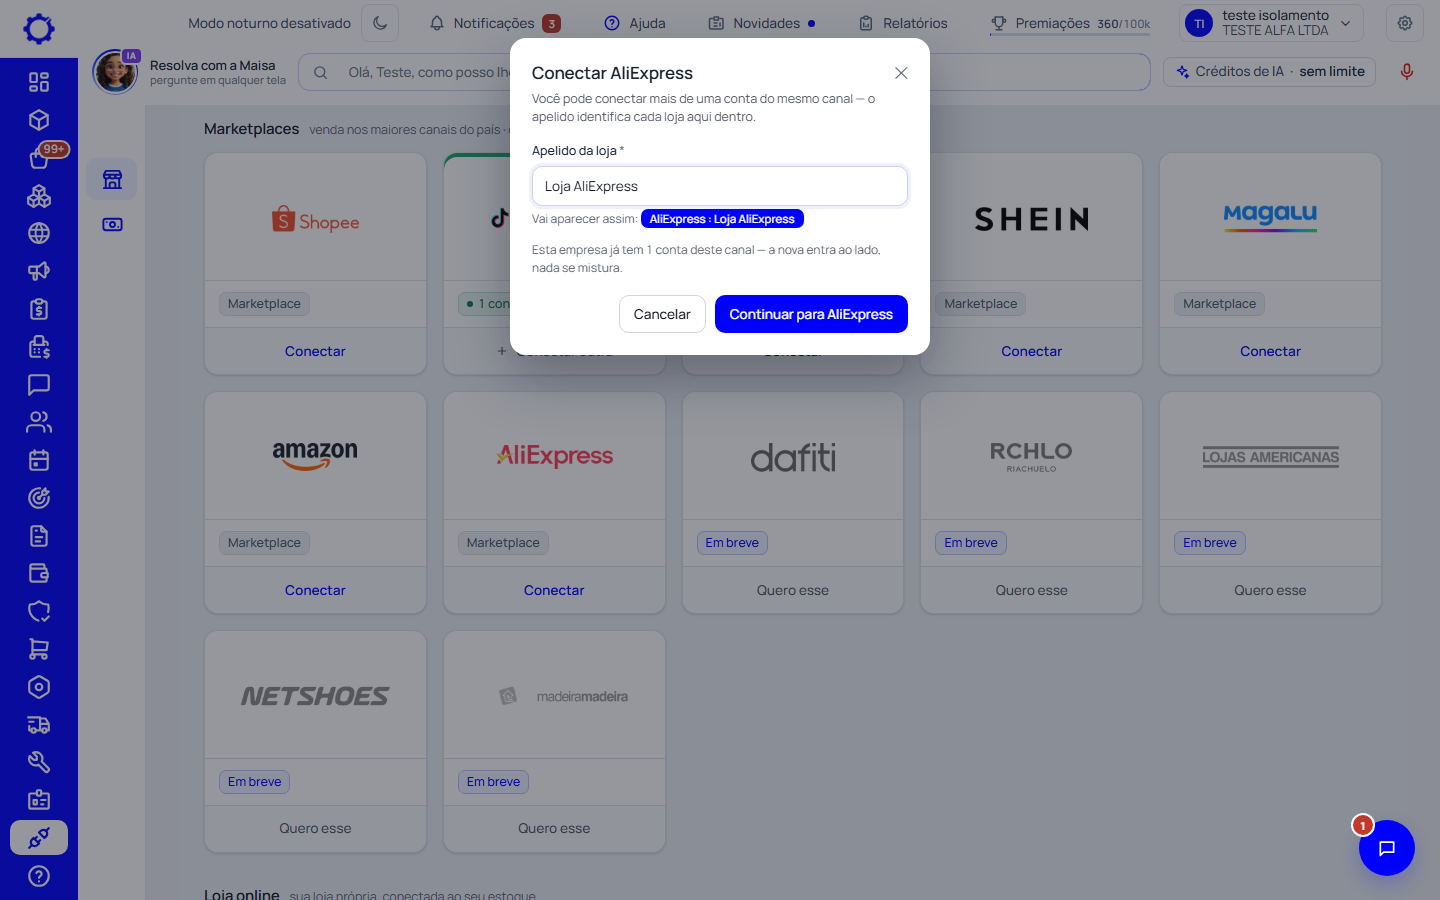Image resolution: width=1440 pixels, height=900 pixels.
Task: Open the users/people icon in sidebar
Action: 39,422
